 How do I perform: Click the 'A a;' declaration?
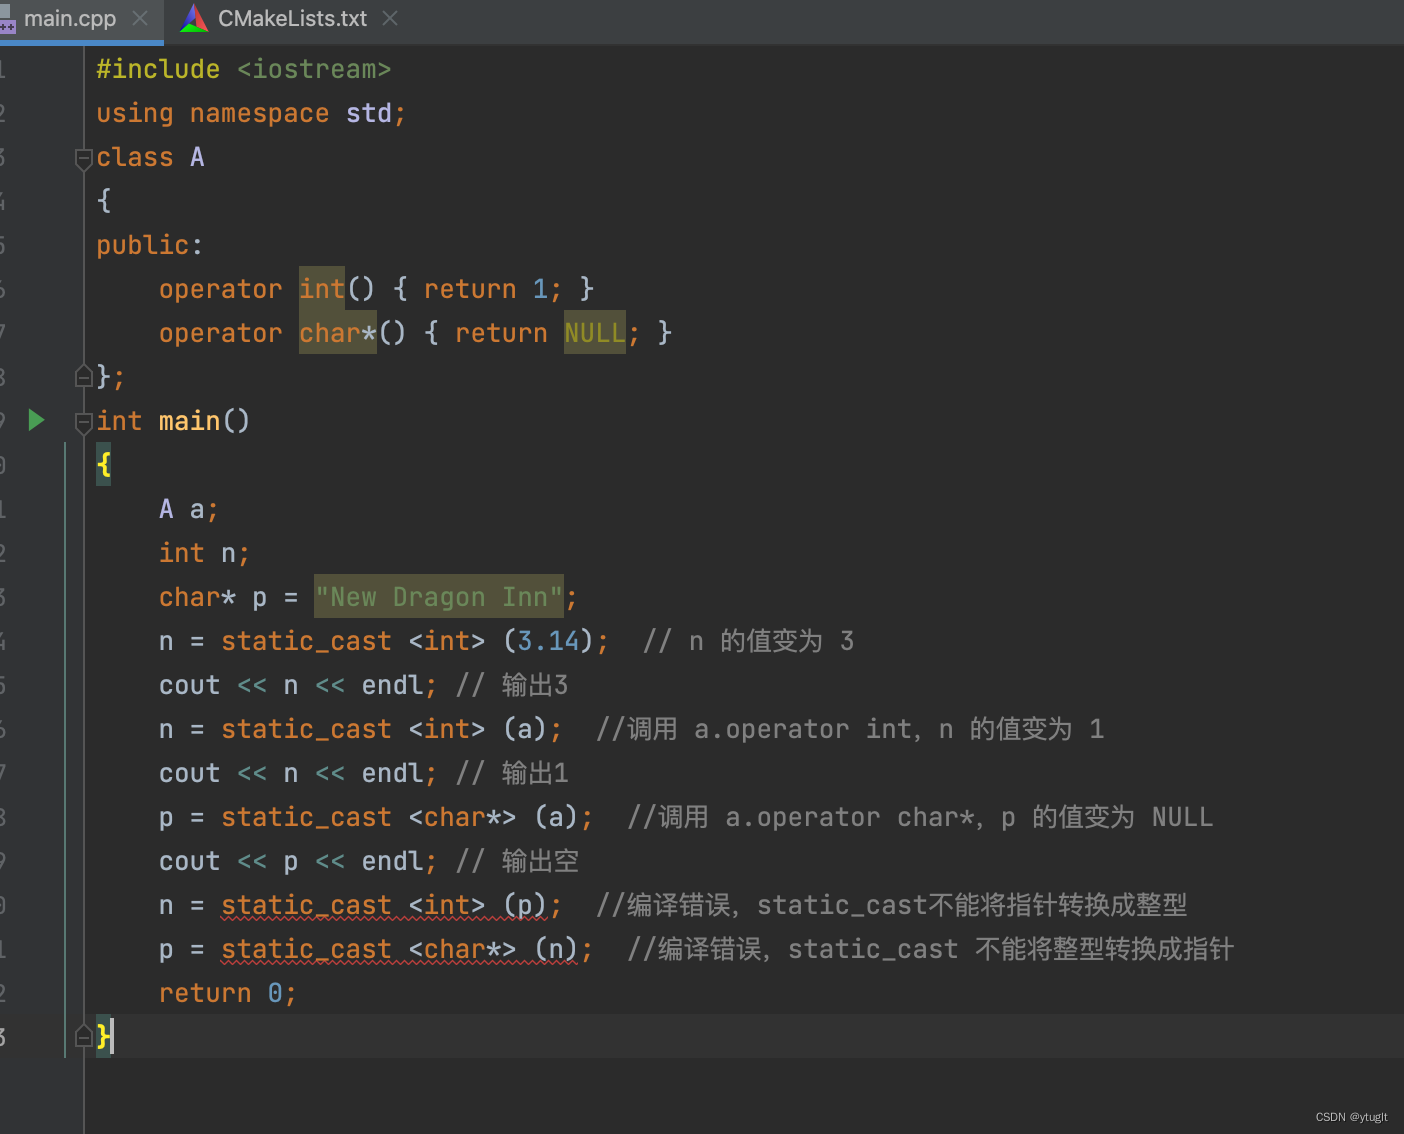[189, 509]
